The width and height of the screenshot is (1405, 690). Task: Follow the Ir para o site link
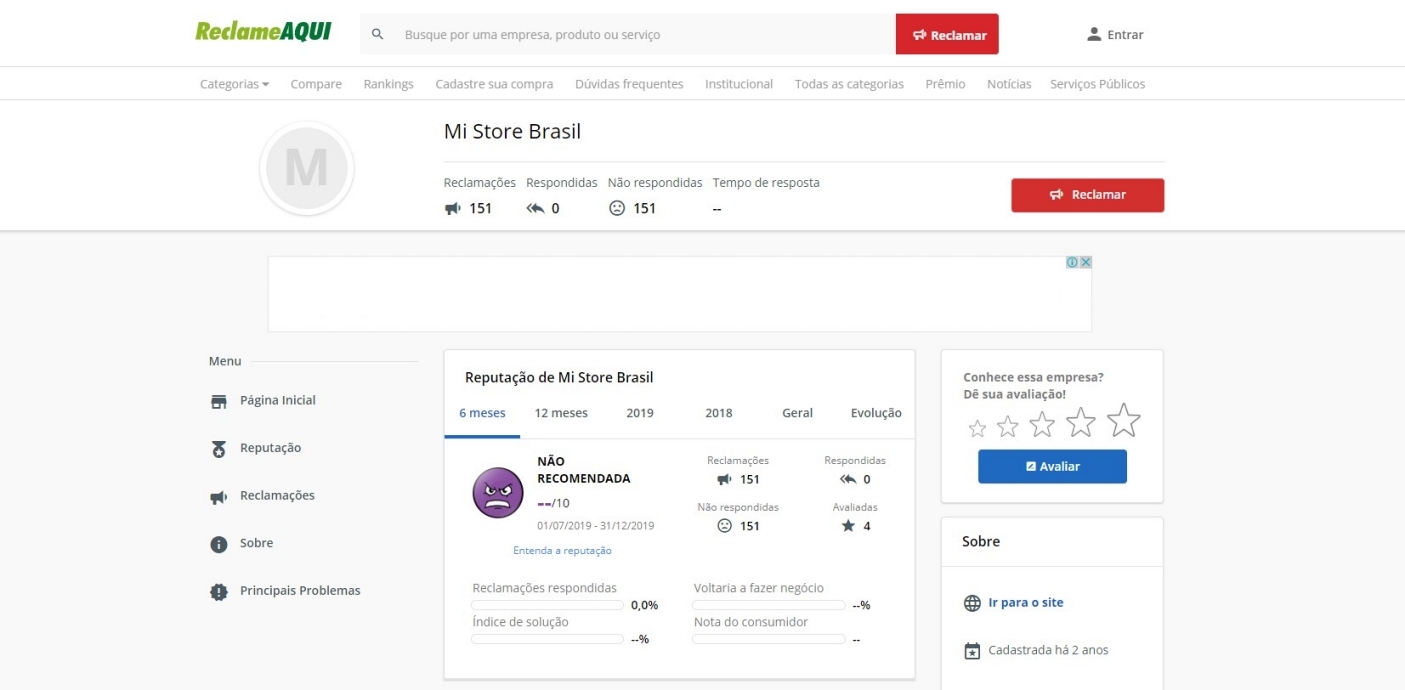(1026, 603)
